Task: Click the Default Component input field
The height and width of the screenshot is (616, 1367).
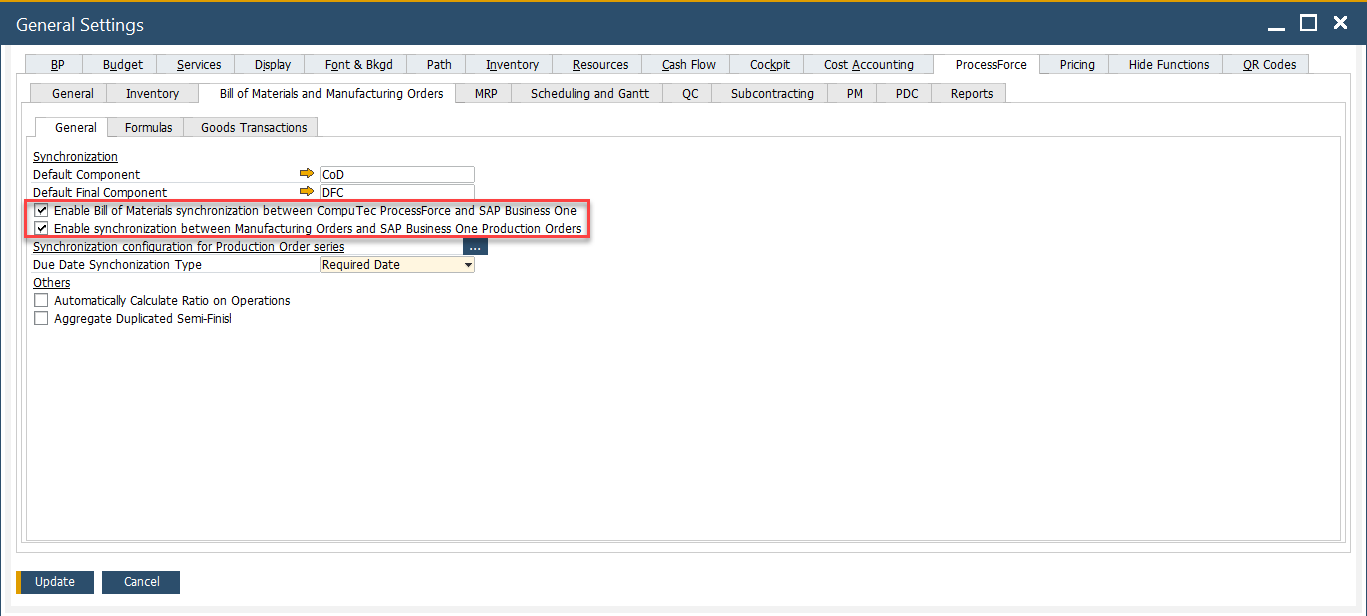Action: click(x=397, y=175)
